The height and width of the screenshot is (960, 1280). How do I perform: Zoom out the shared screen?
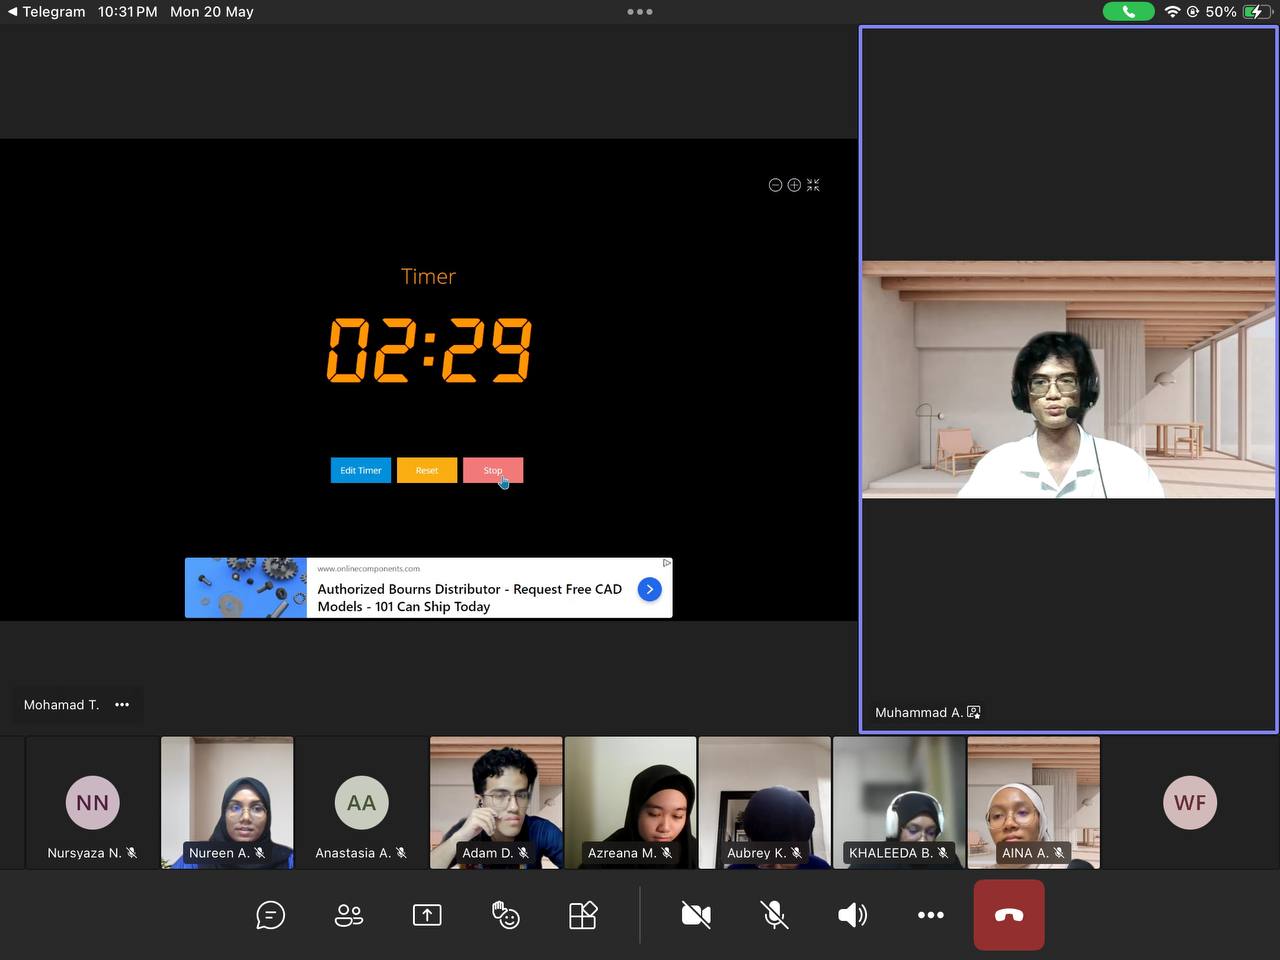(x=775, y=185)
